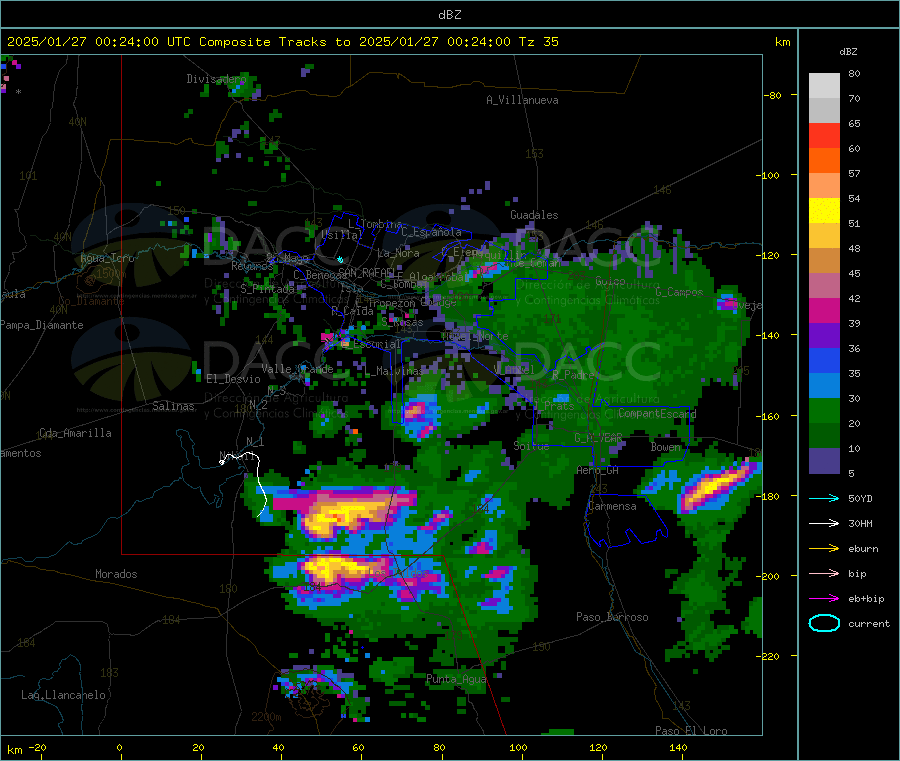This screenshot has height=761, width=900.
Task: Click the 'Aero_GH' place label
Action: (597, 470)
